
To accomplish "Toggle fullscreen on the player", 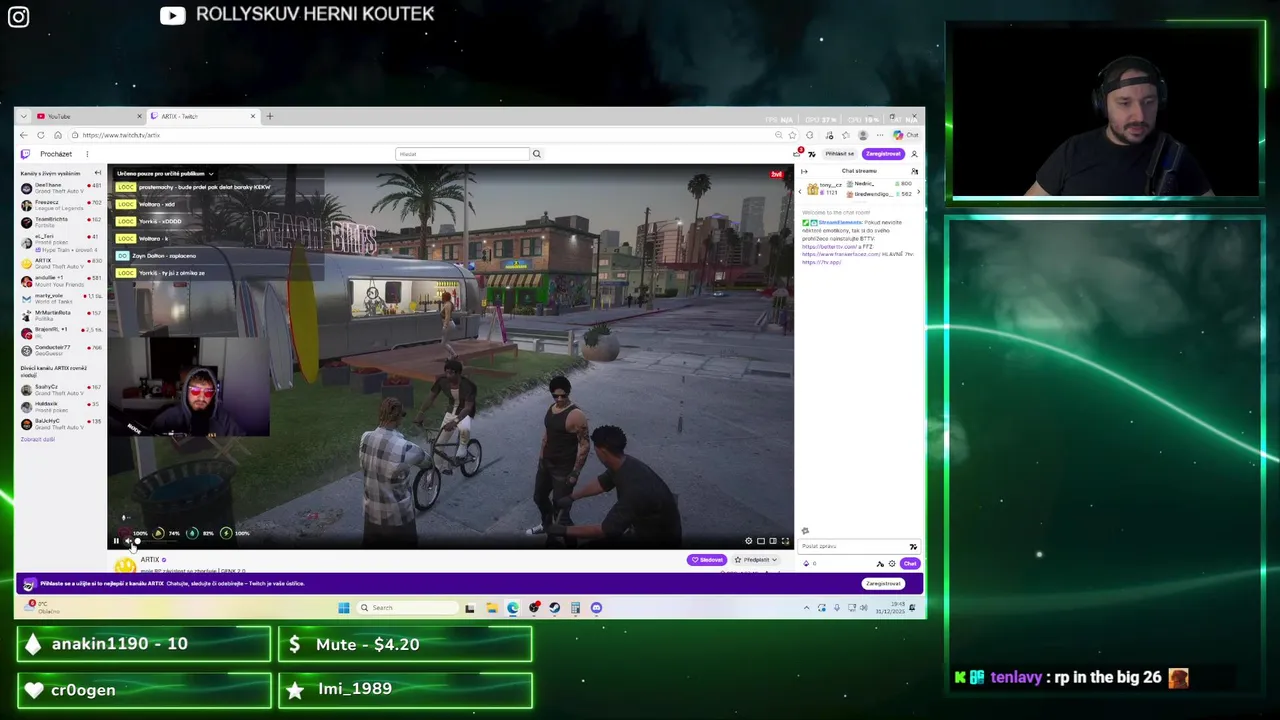I will 785,541.
